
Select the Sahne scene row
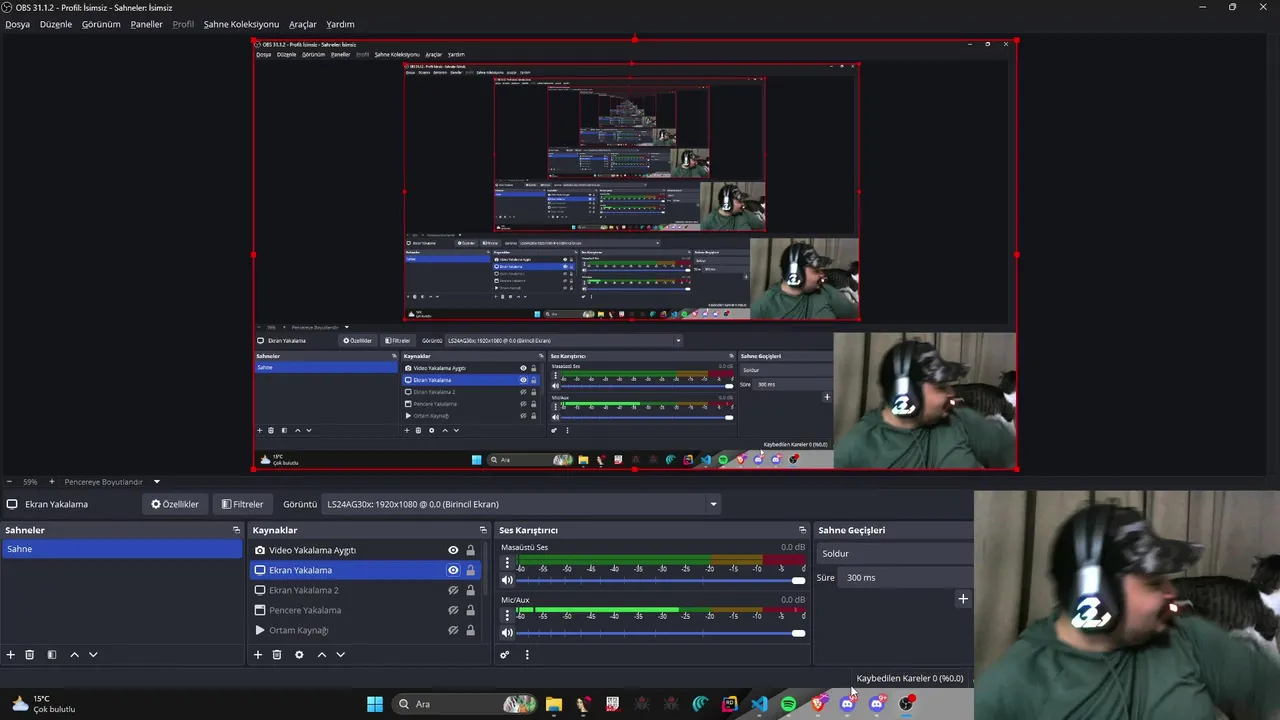122,549
